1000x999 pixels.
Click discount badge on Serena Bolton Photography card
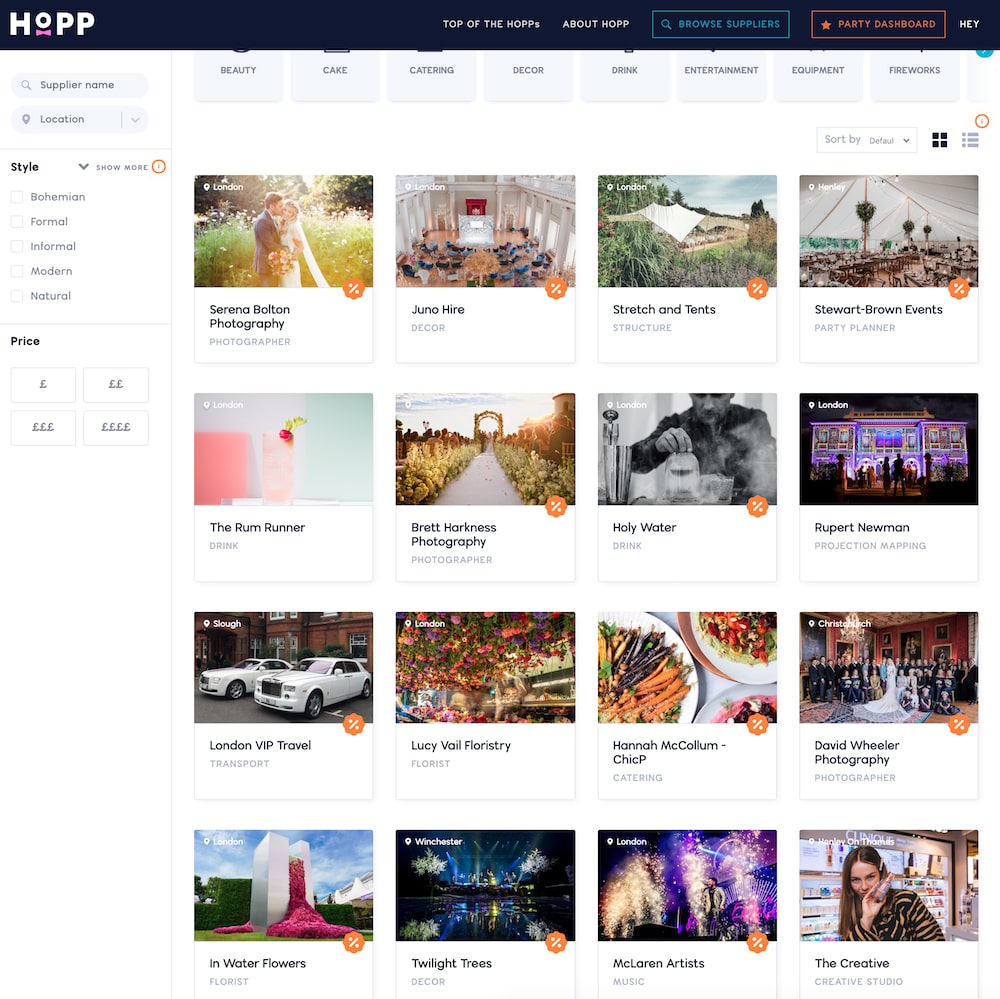click(353, 289)
